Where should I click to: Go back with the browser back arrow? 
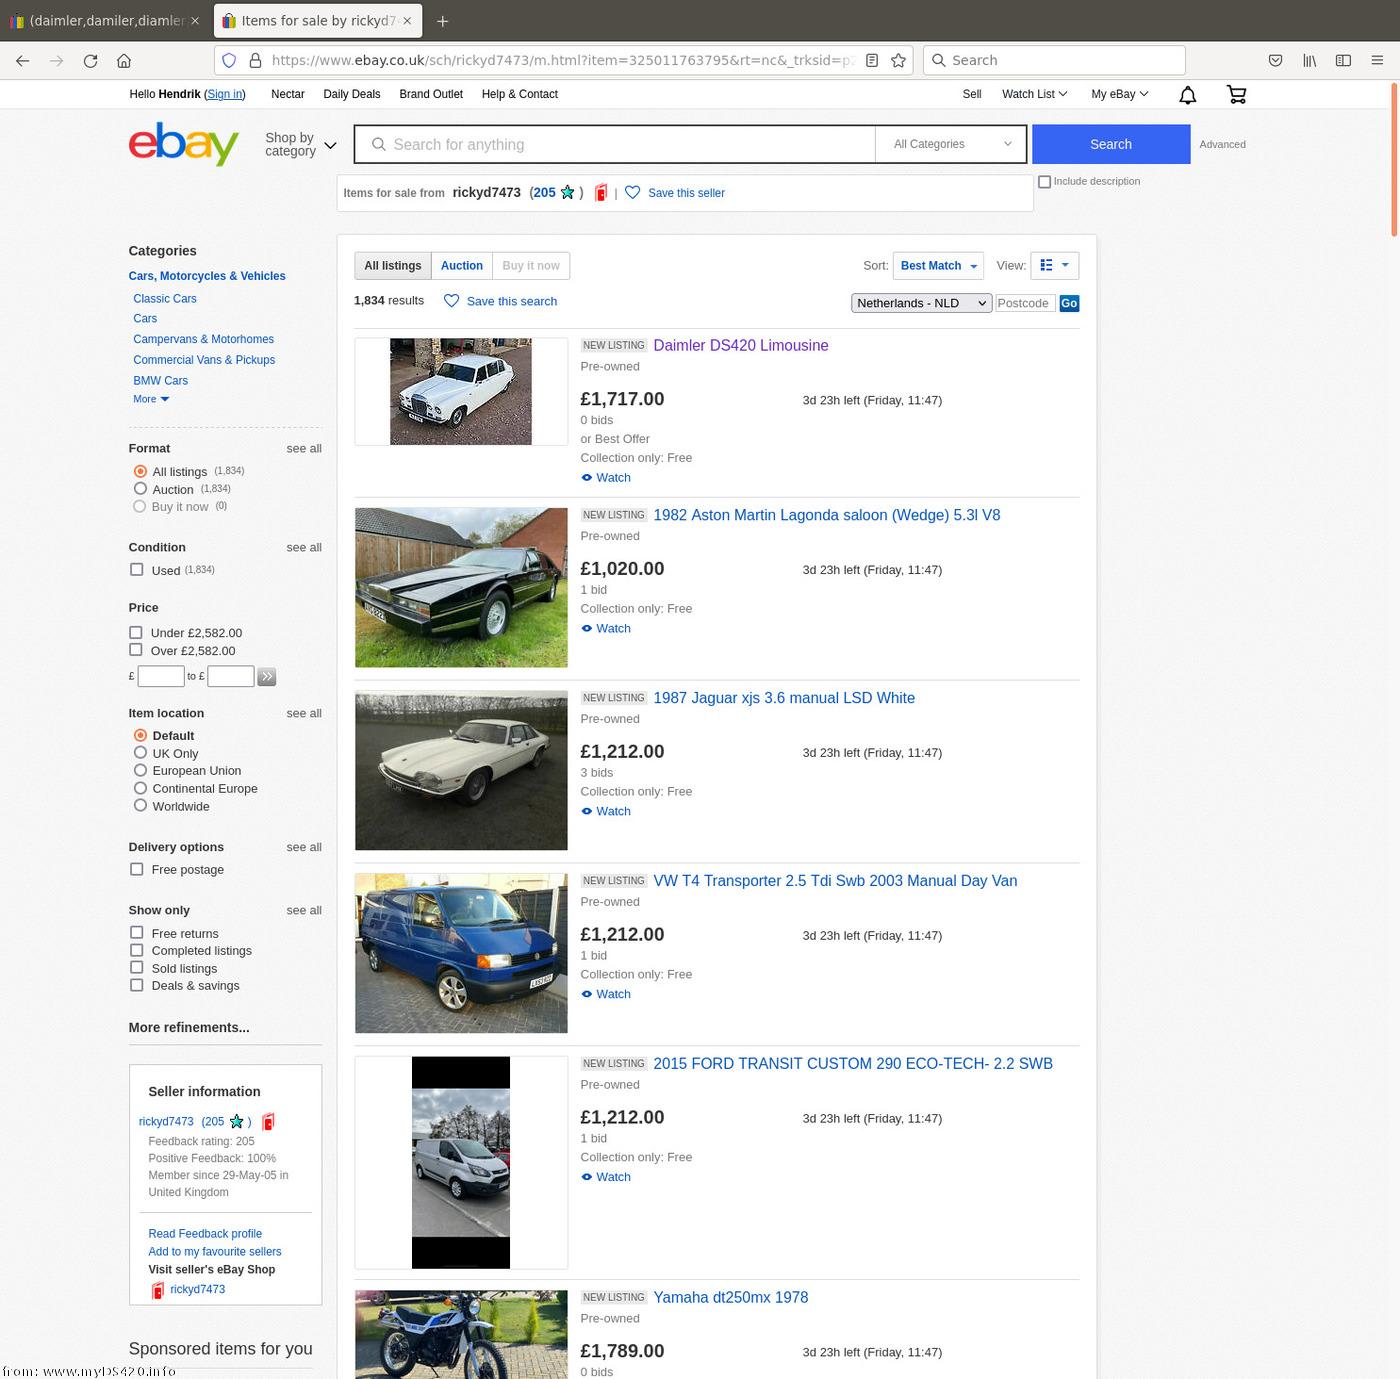(22, 60)
